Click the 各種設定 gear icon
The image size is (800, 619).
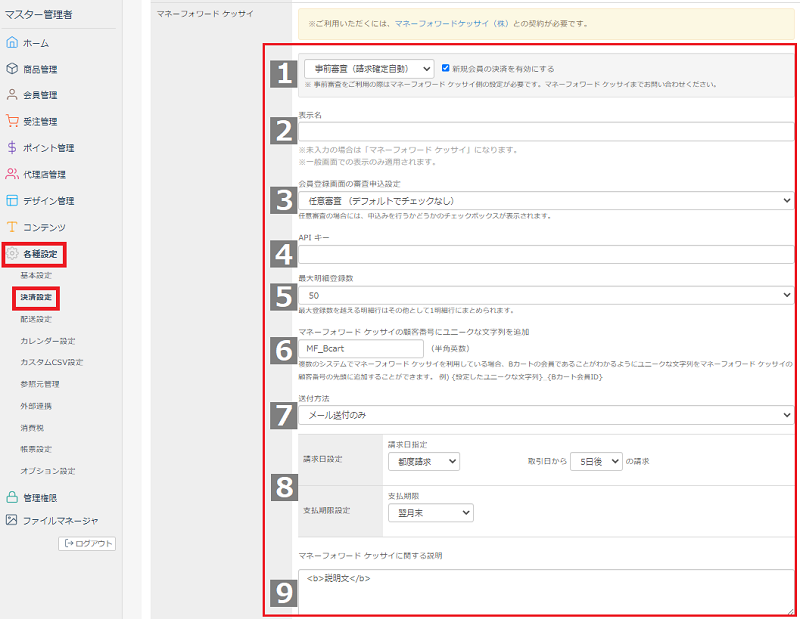[x=12, y=254]
